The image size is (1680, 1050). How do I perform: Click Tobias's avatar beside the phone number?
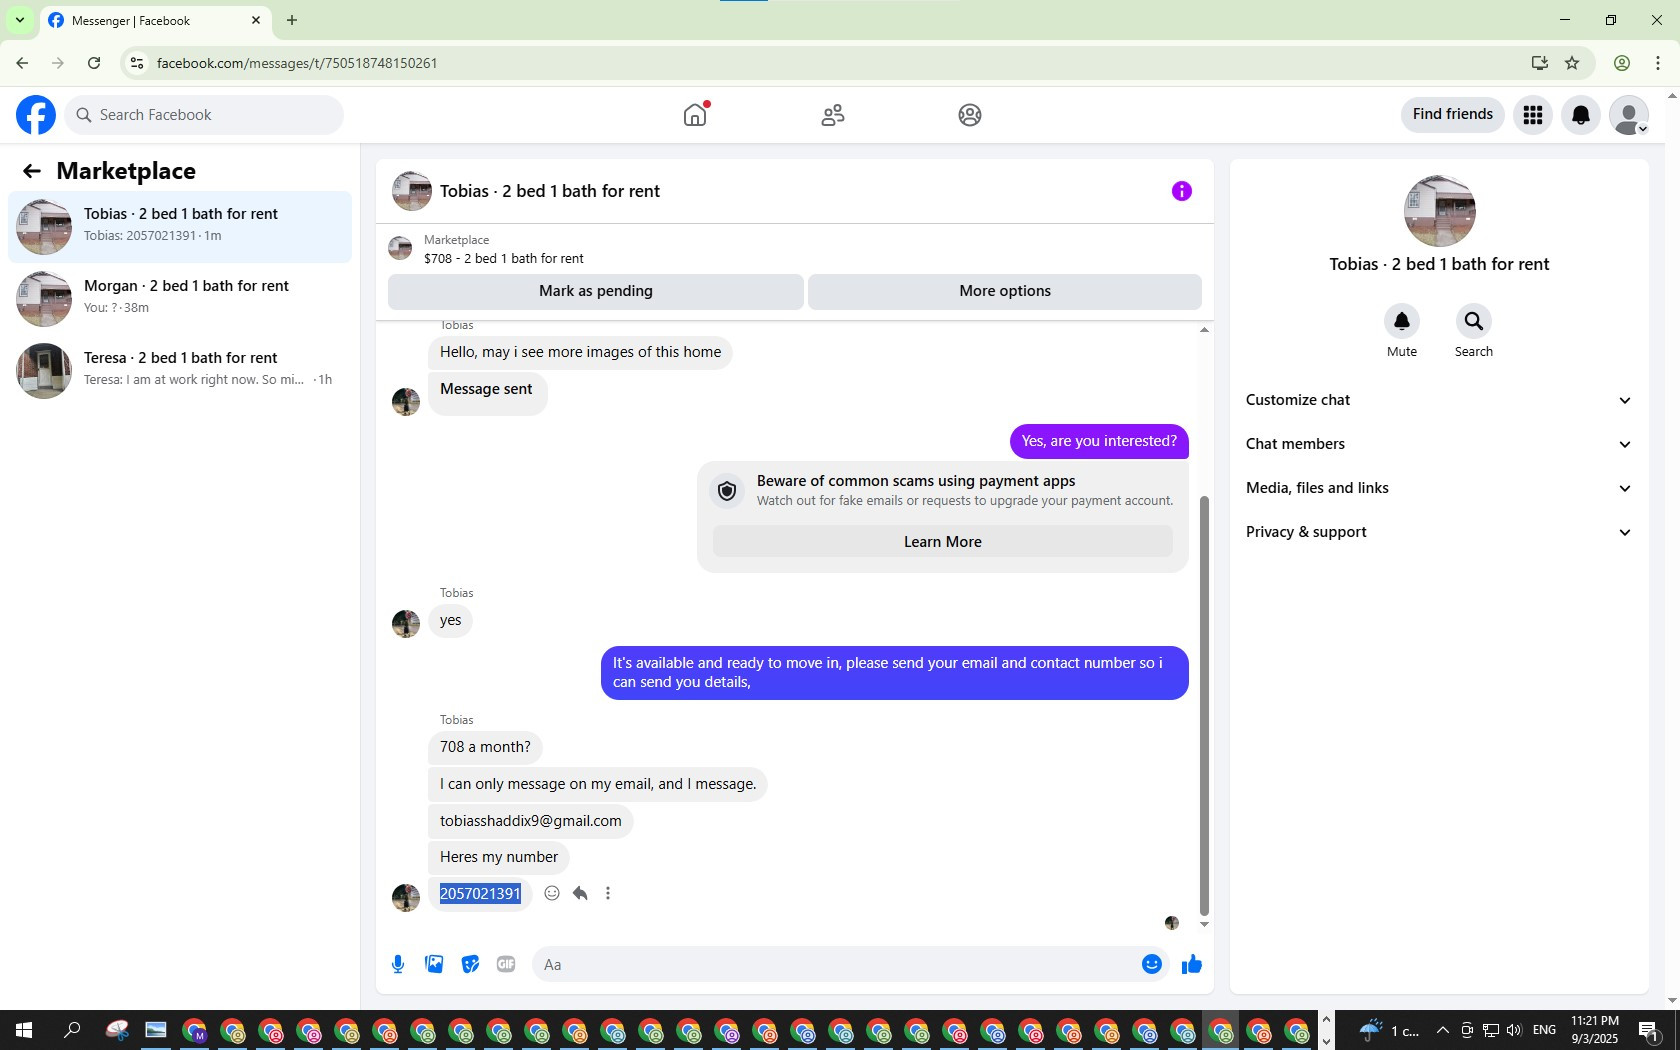pyautogui.click(x=406, y=897)
